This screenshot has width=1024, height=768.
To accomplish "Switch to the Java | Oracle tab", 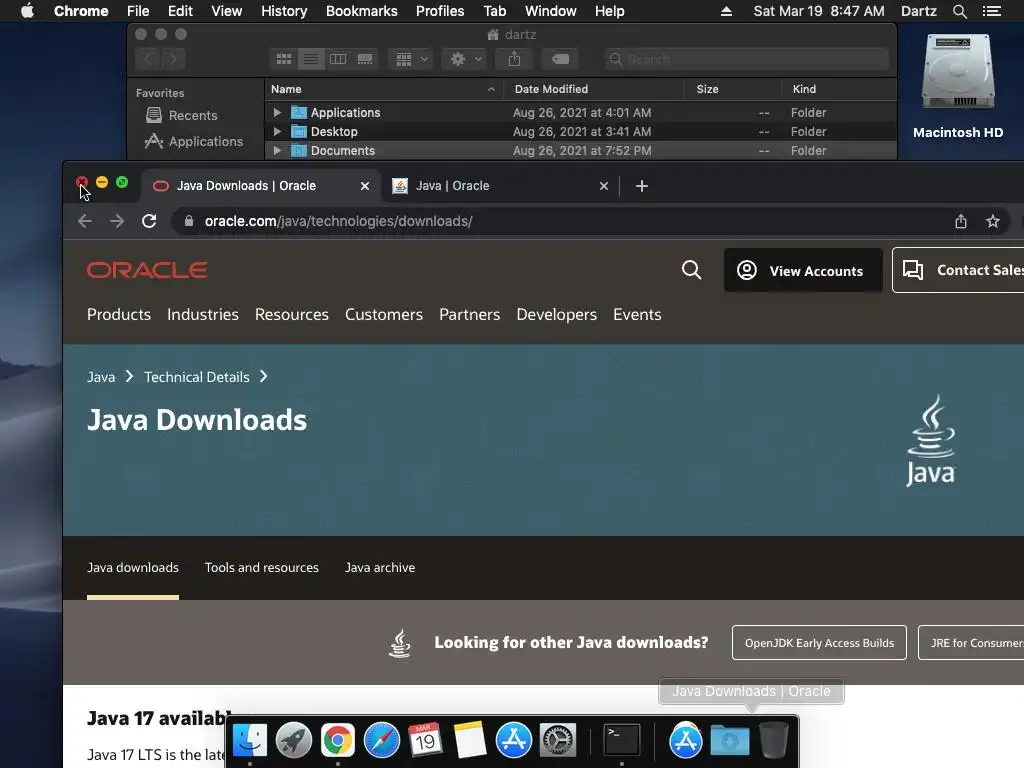I will [x=500, y=186].
